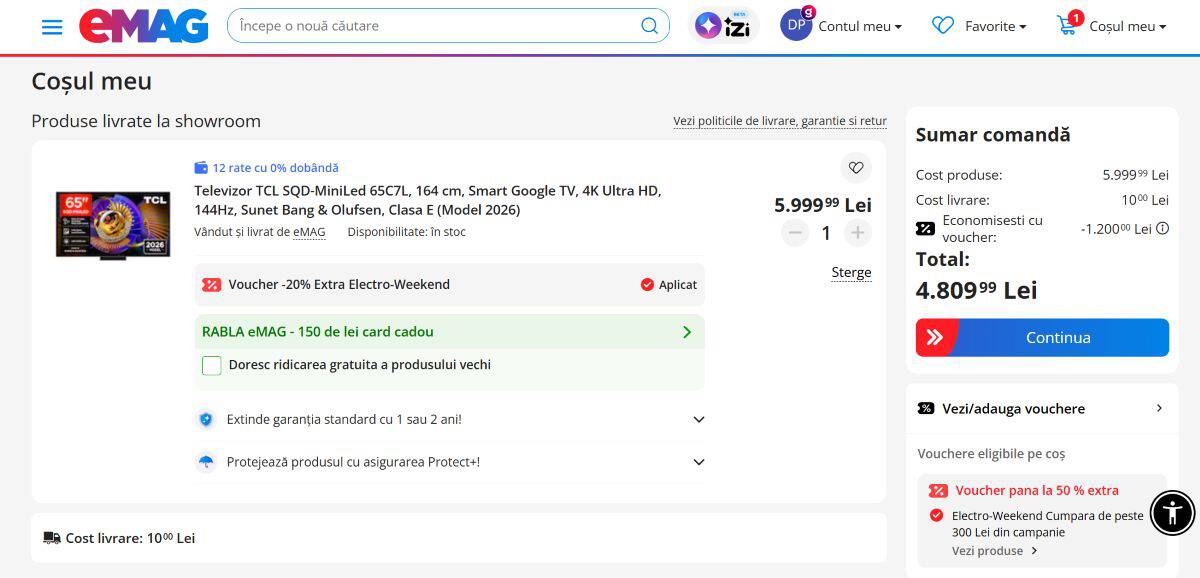Click the search input field

coord(435,26)
